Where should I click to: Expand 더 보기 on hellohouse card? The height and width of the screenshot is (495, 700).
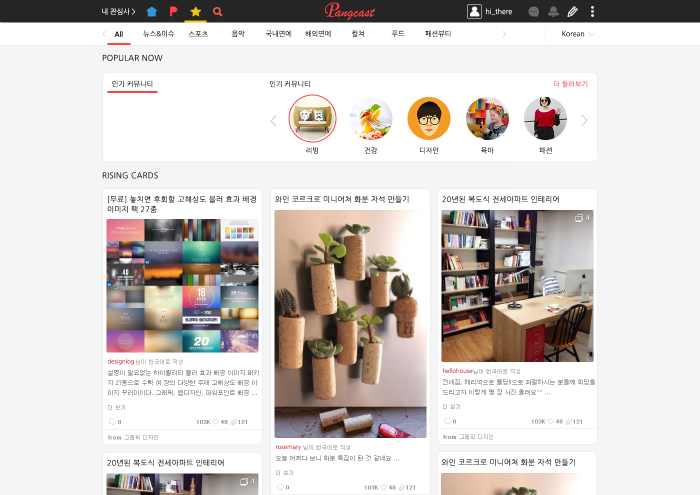[451, 407]
